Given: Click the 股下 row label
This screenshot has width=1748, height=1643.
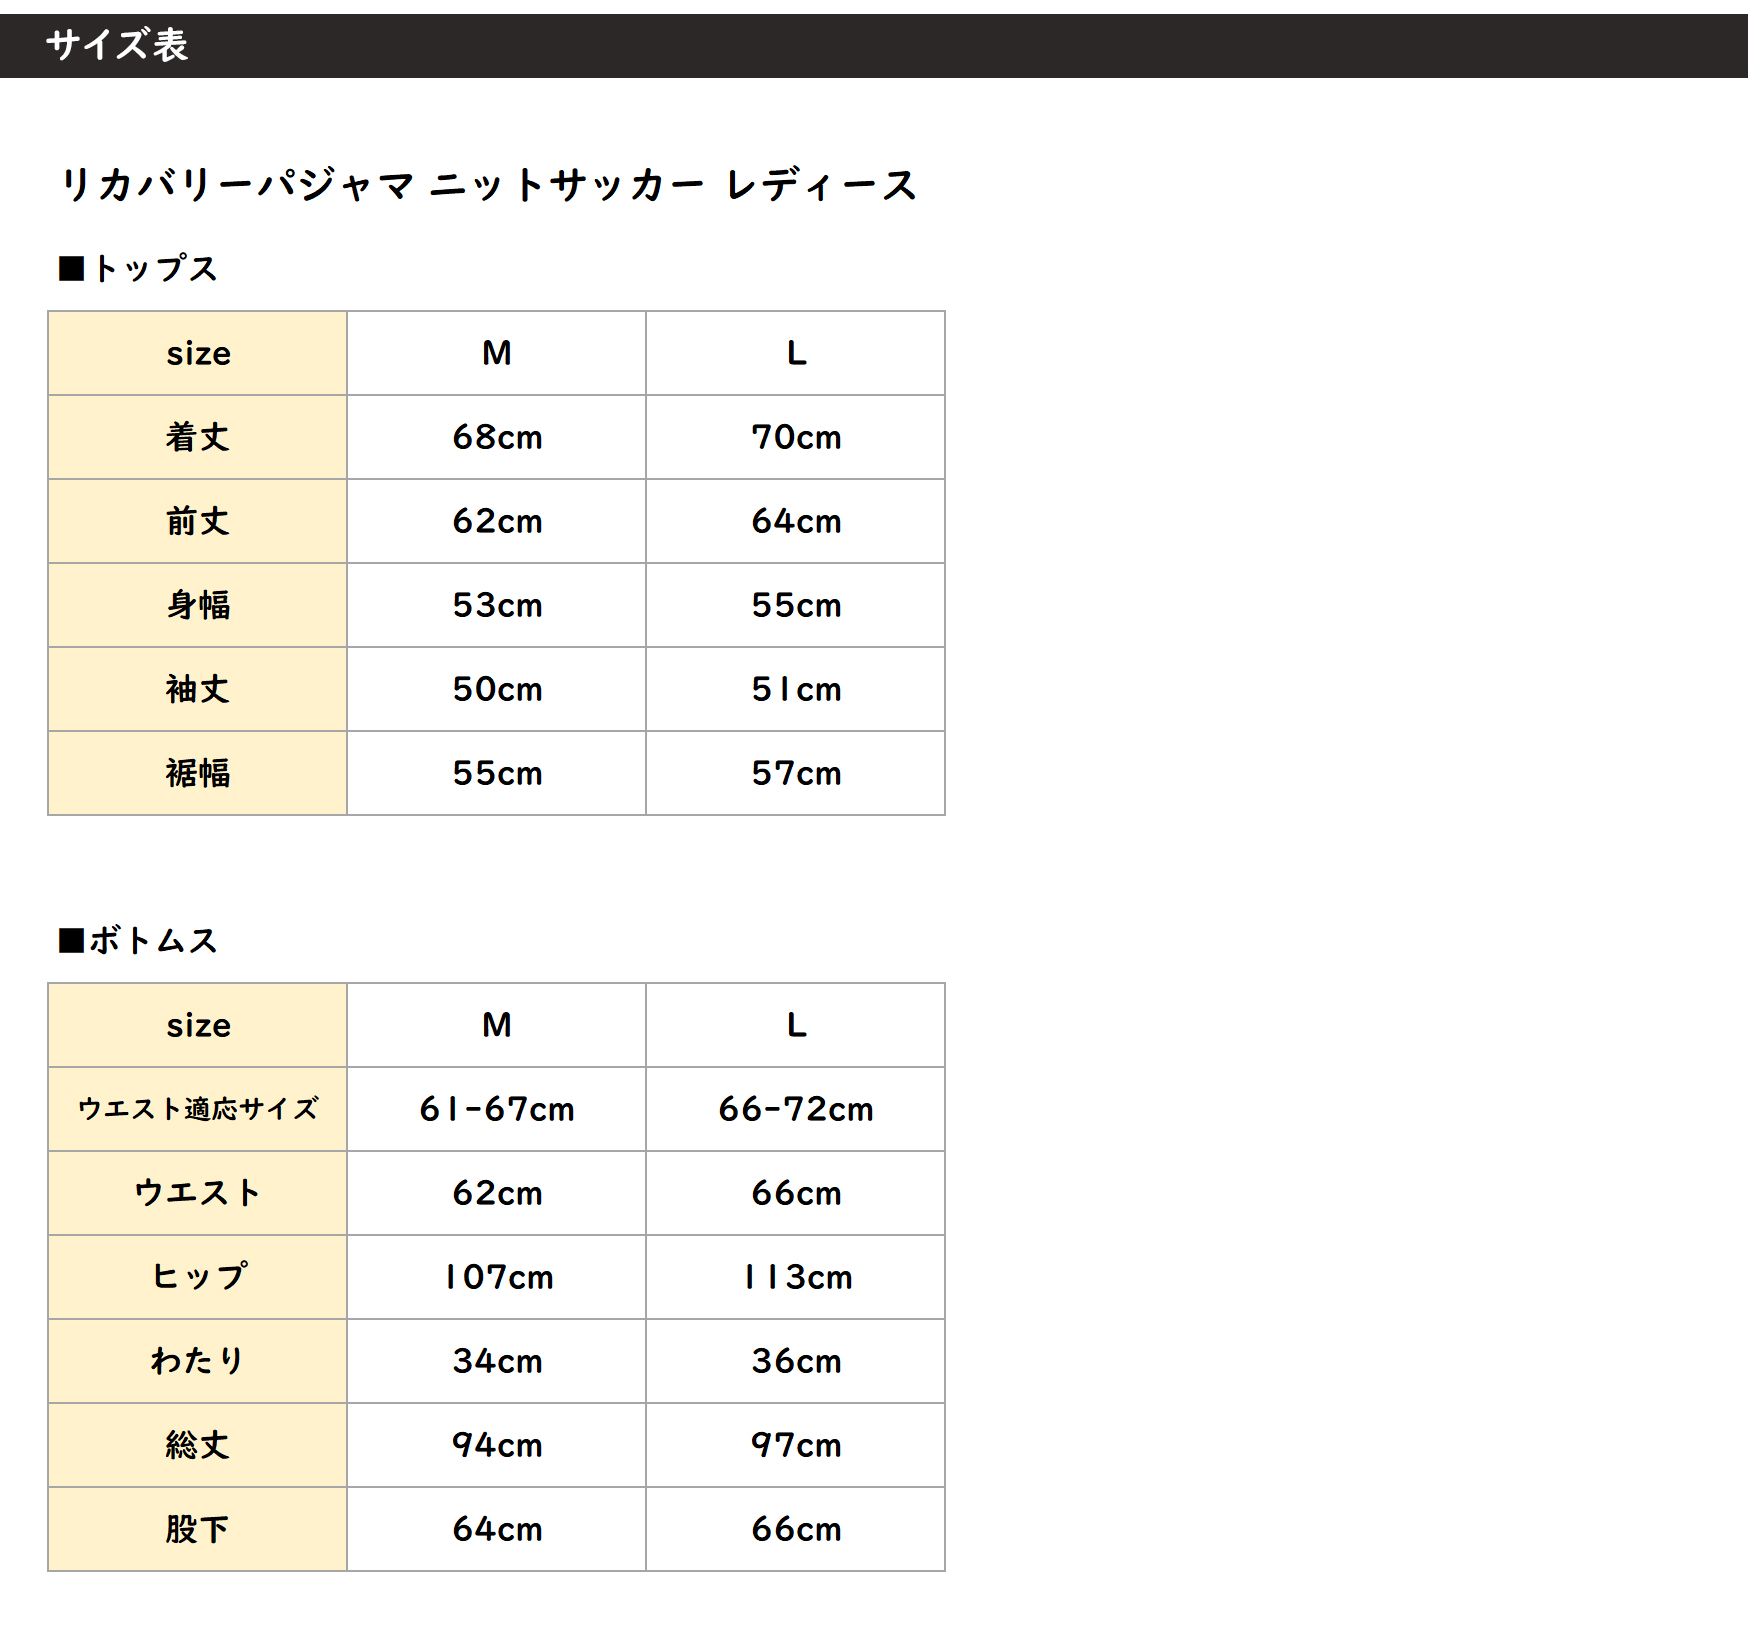Looking at the screenshot, I should 198,1529.
